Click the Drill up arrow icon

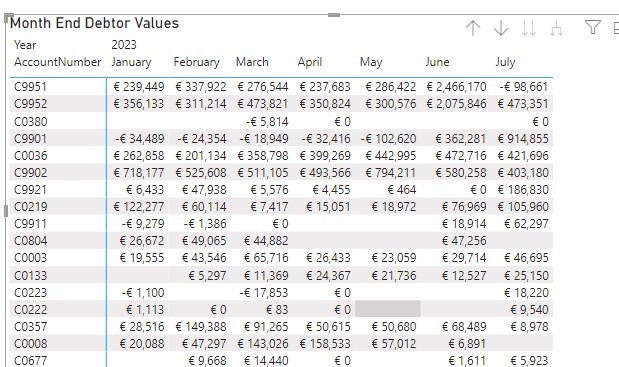[473, 28]
